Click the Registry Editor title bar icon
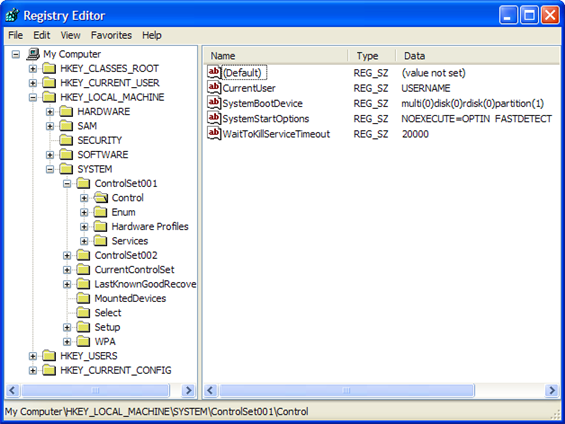This screenshot has width=565, height=424. [13, 15]
